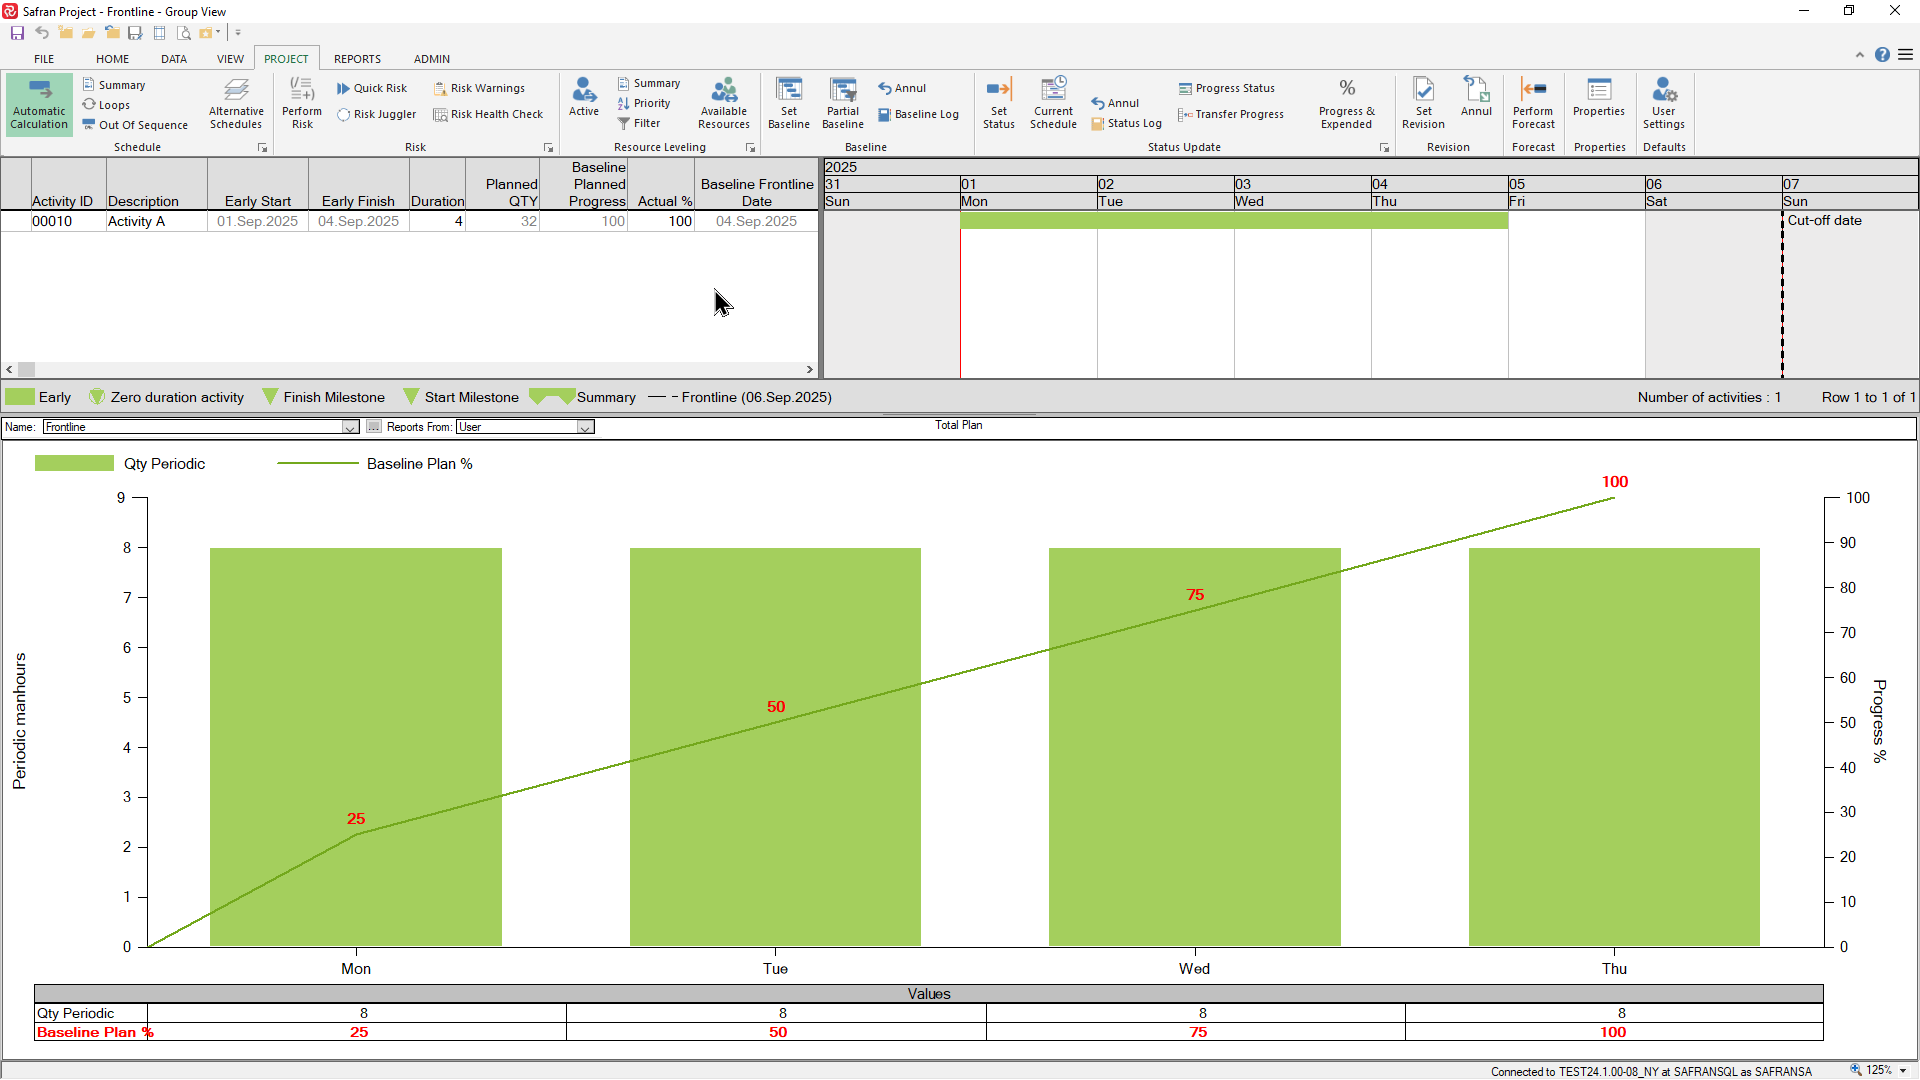
Task: Customize the Quick Access Toolbar dropdown
Action: point(238,33)
